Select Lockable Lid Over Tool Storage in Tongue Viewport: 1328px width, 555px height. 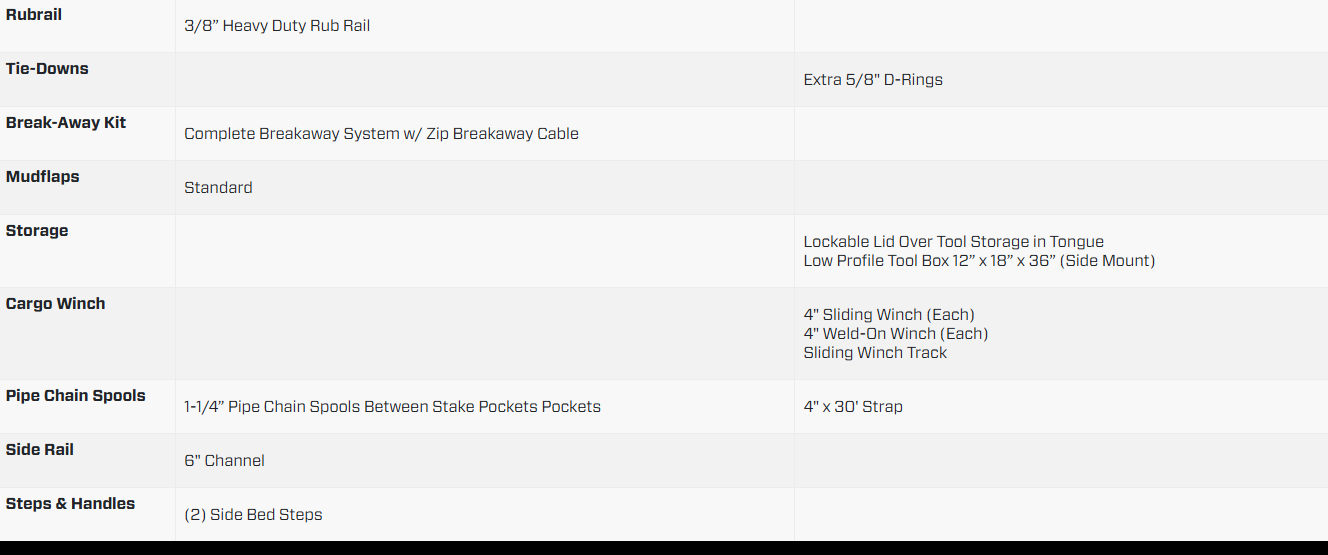tap(954, 242)
